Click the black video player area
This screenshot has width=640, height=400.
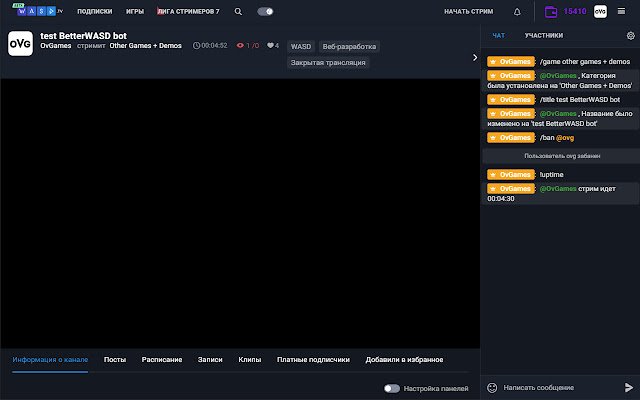[x=240, y=213]
